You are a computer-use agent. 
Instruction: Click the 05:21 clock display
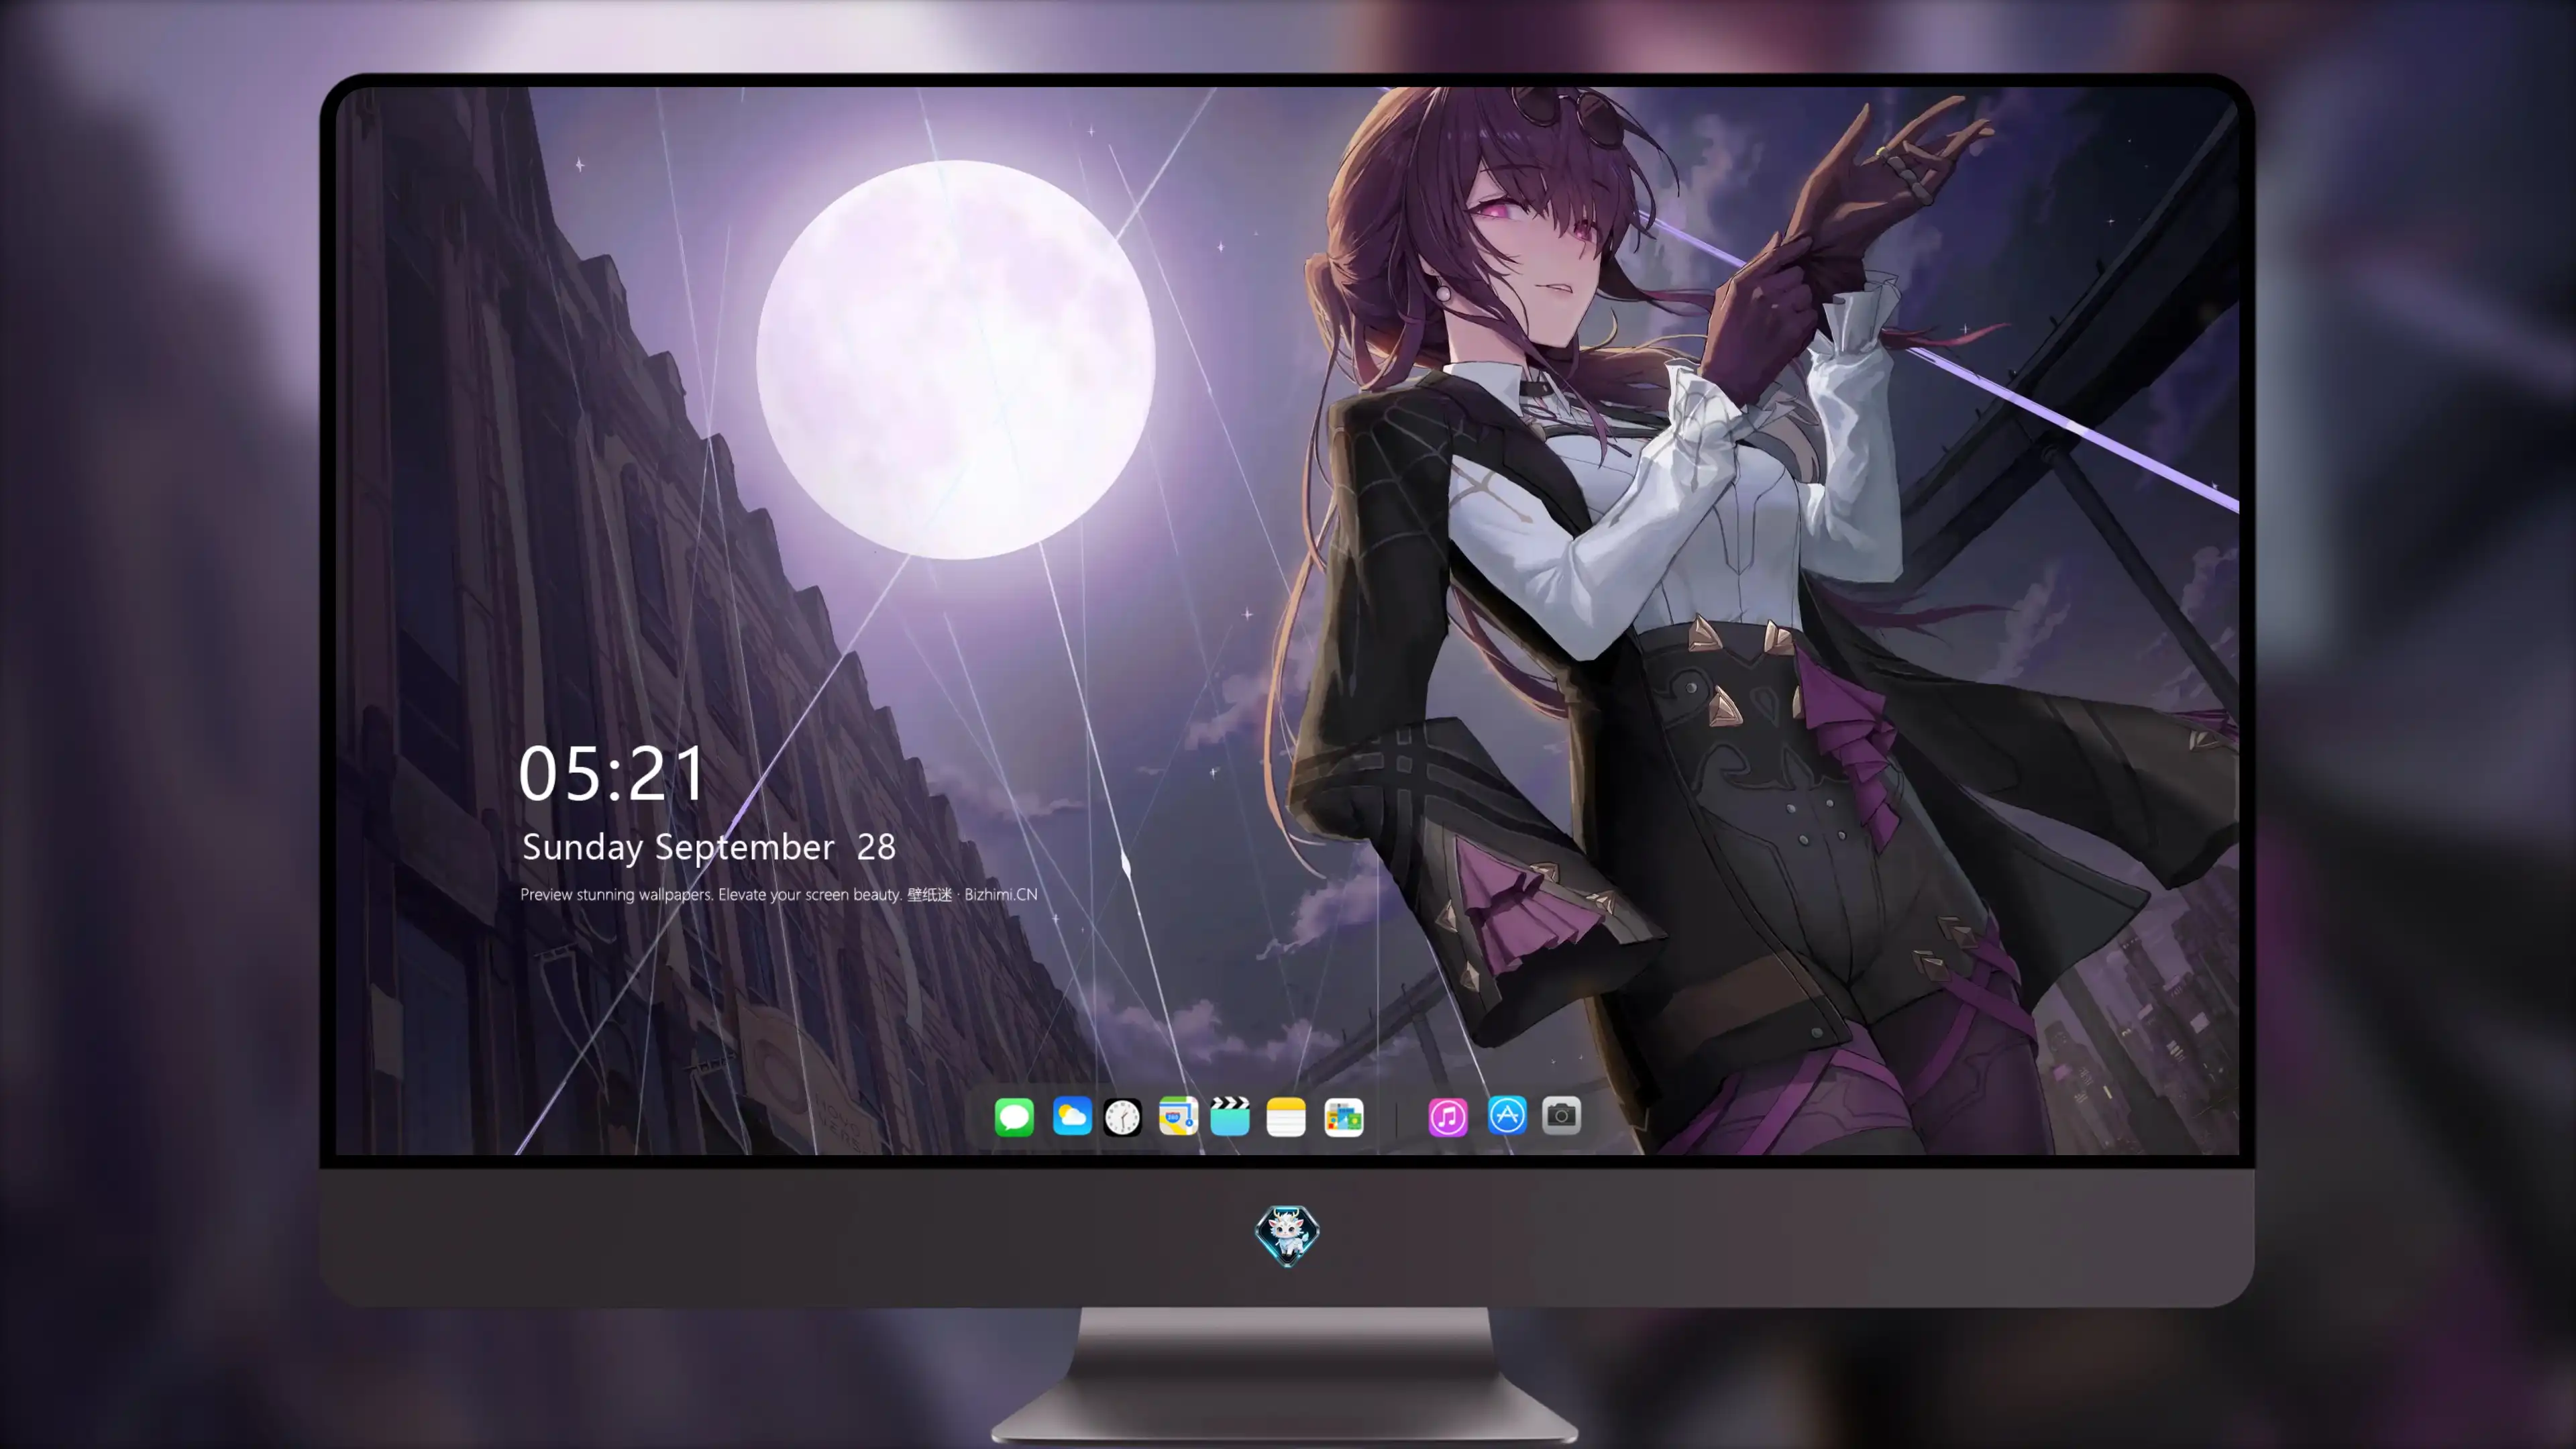tap(612, 774)
